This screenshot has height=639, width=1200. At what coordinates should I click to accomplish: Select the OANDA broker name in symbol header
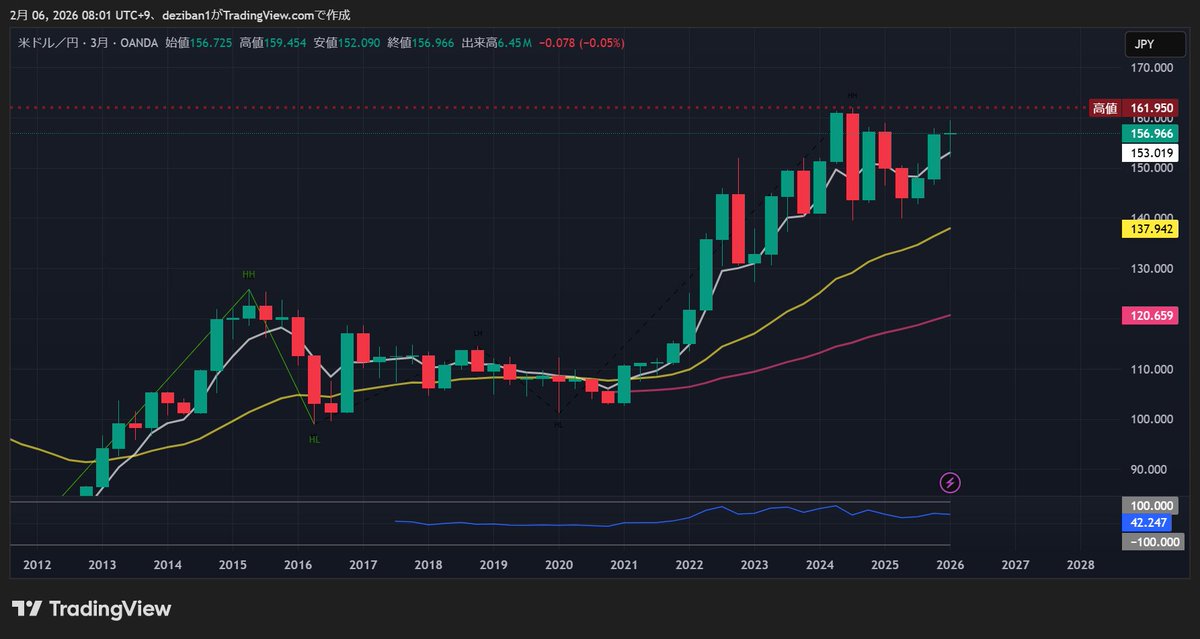point(137,43)
